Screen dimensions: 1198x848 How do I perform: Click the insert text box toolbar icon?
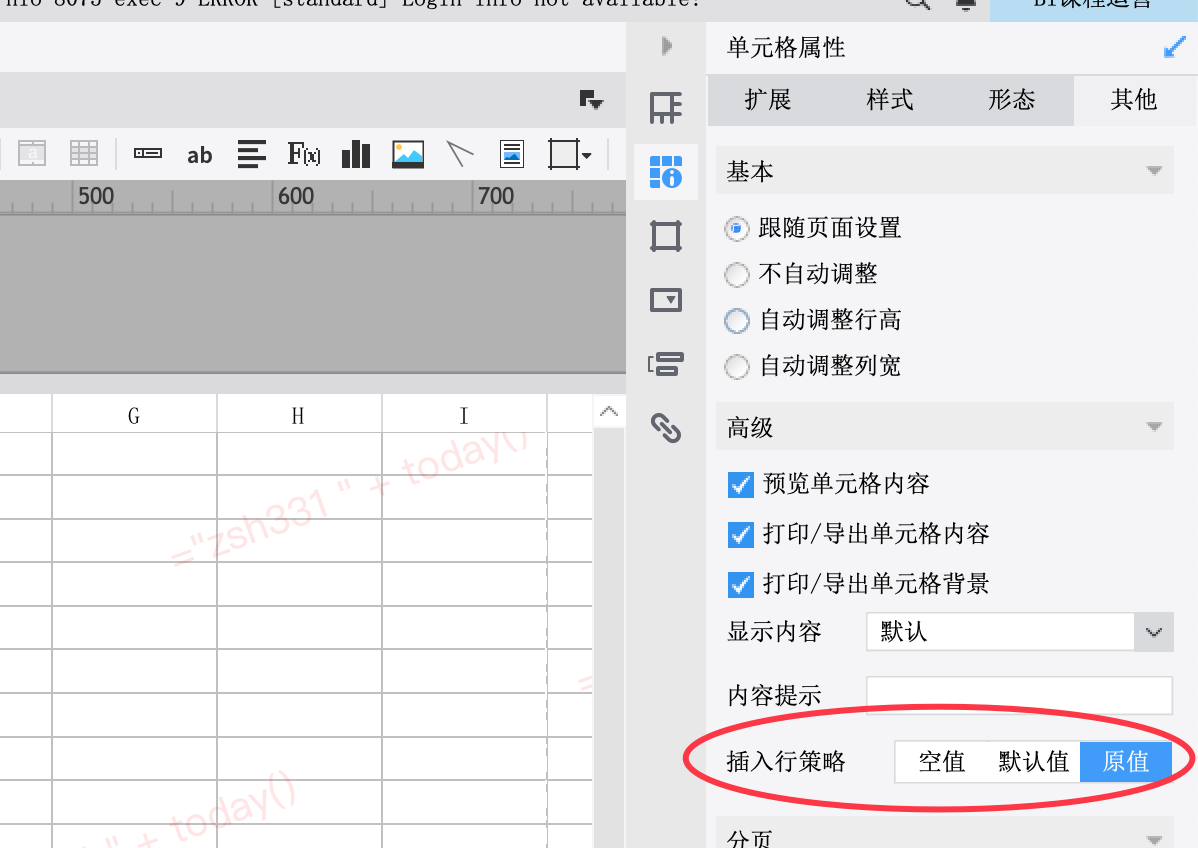(147, 154)
